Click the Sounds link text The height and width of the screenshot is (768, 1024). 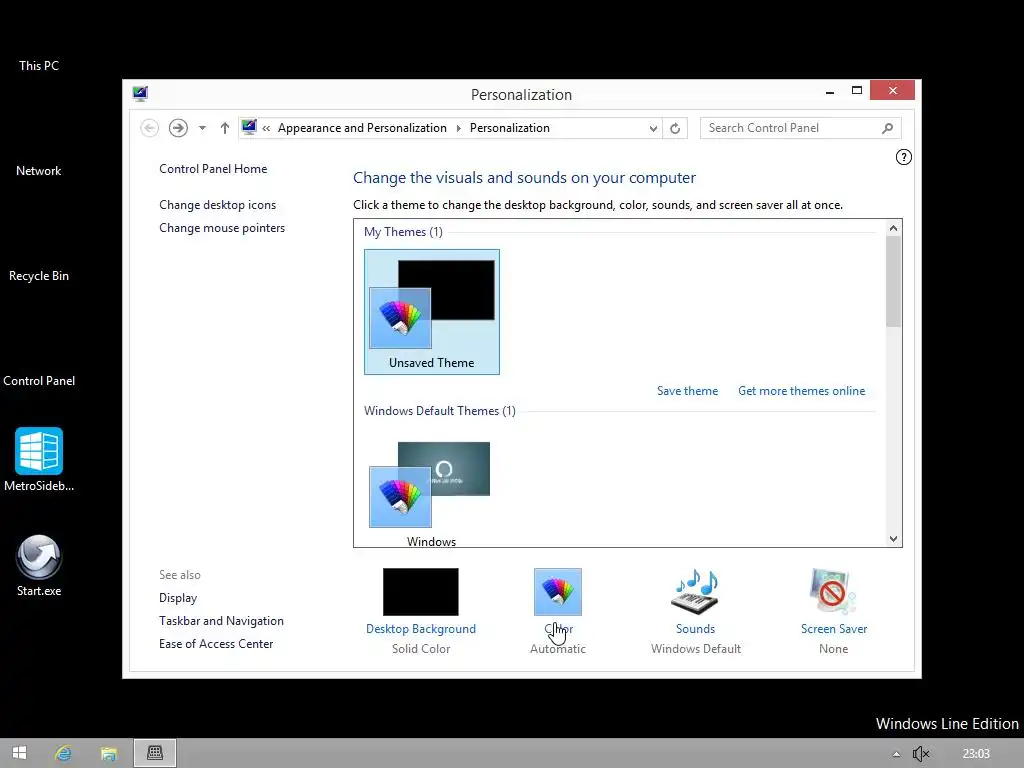(x=696, y=629)
